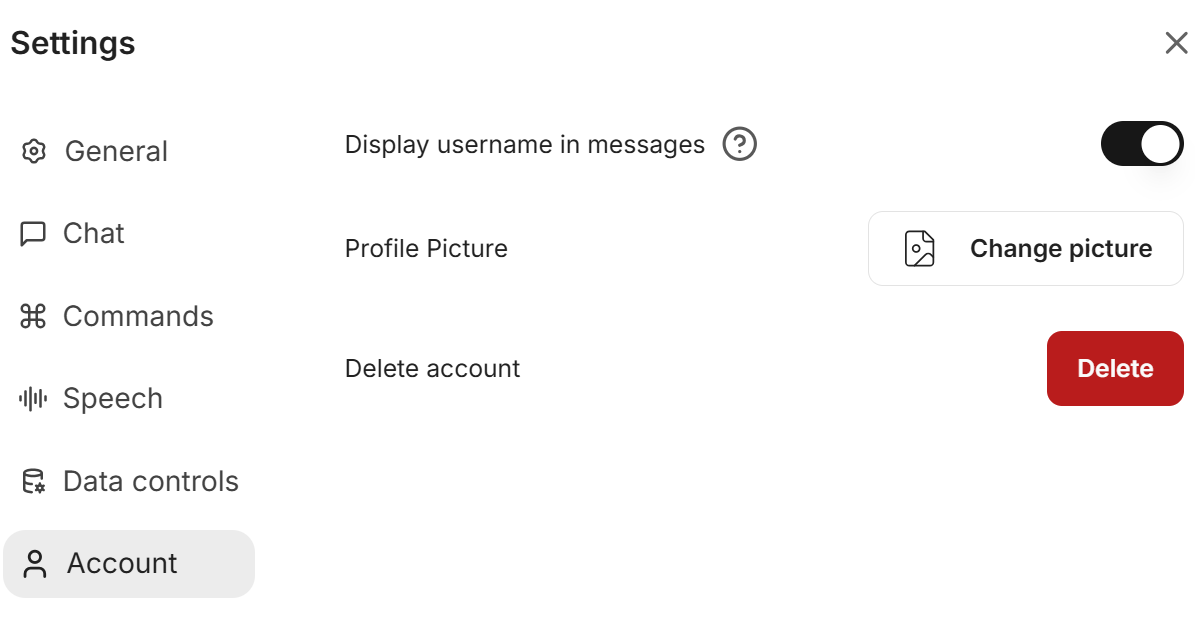The height and width of the screenshot is (630, 1200).
Task: Disable the Display username in messages toggle
Action: [1142, 145]
